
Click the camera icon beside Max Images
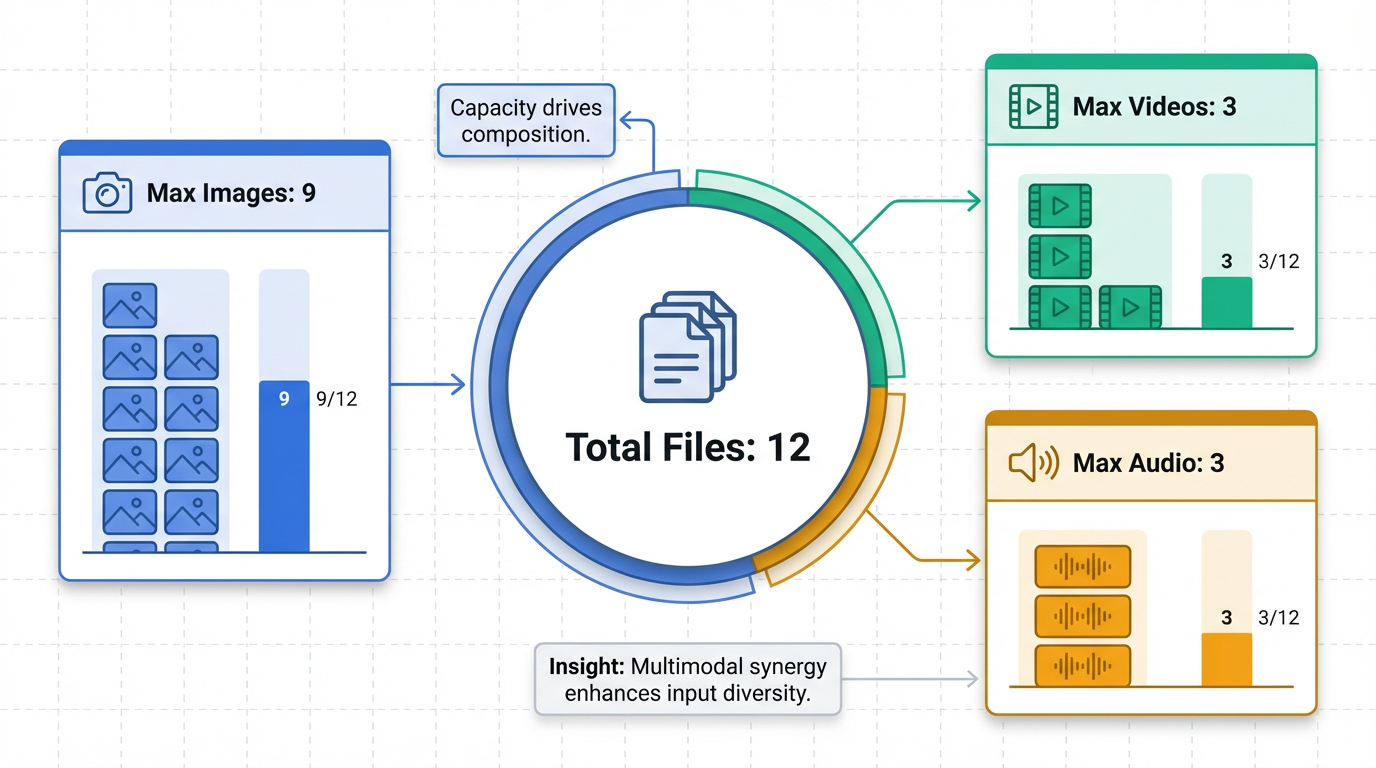107,193
